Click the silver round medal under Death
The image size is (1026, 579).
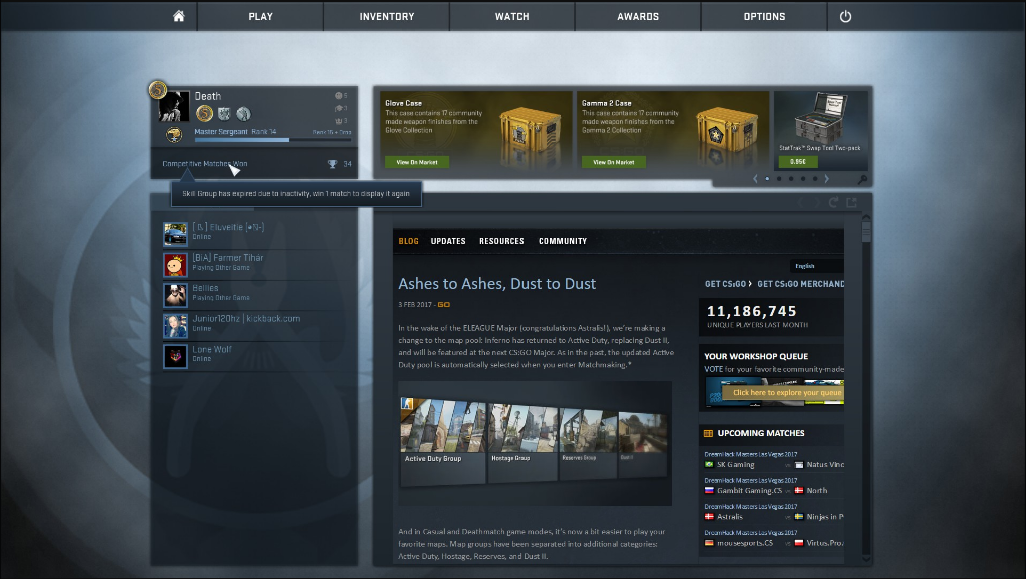click(243, 114)
